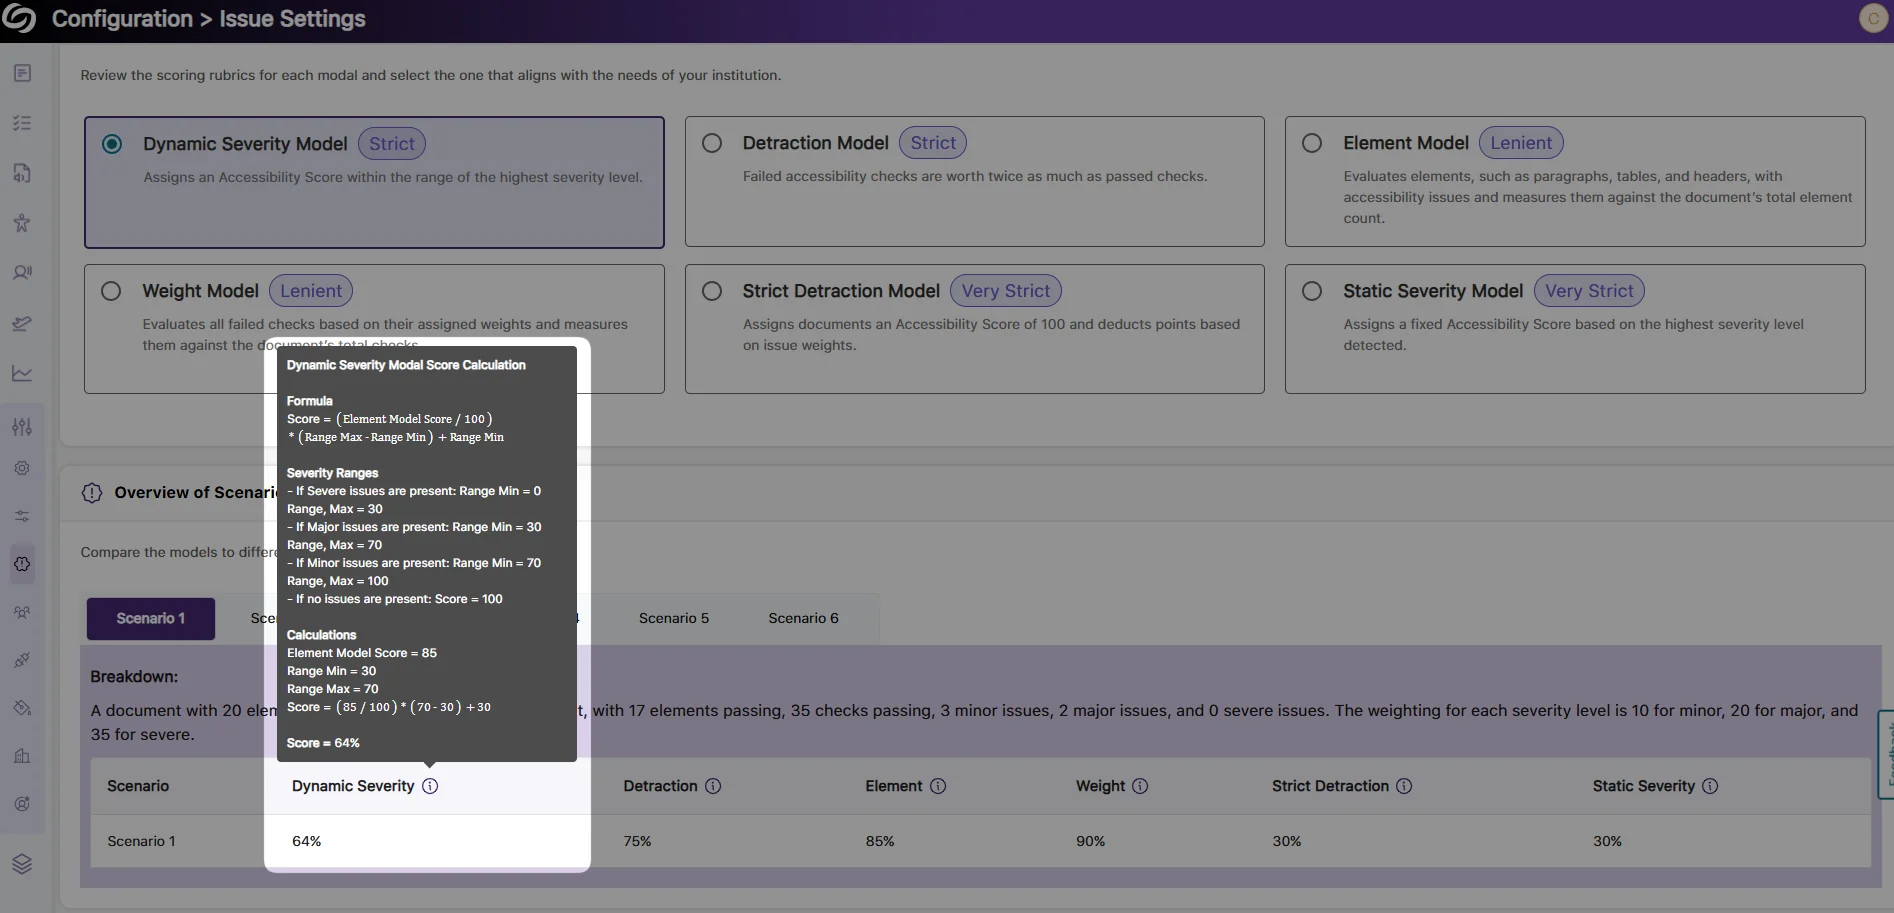Screen dimensions: 1894x913
Task: Click the Scenario 1 tab
Action: pos(151,618)
